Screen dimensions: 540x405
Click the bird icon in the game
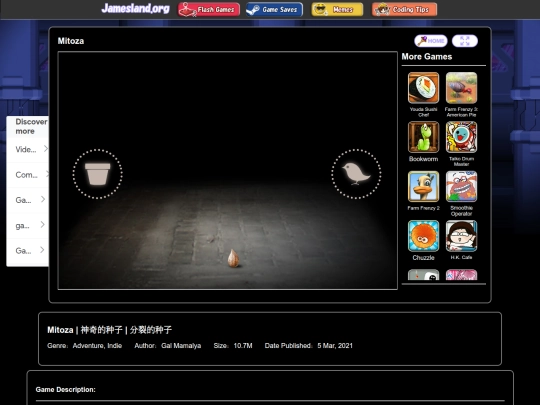[x=356, y=174]
